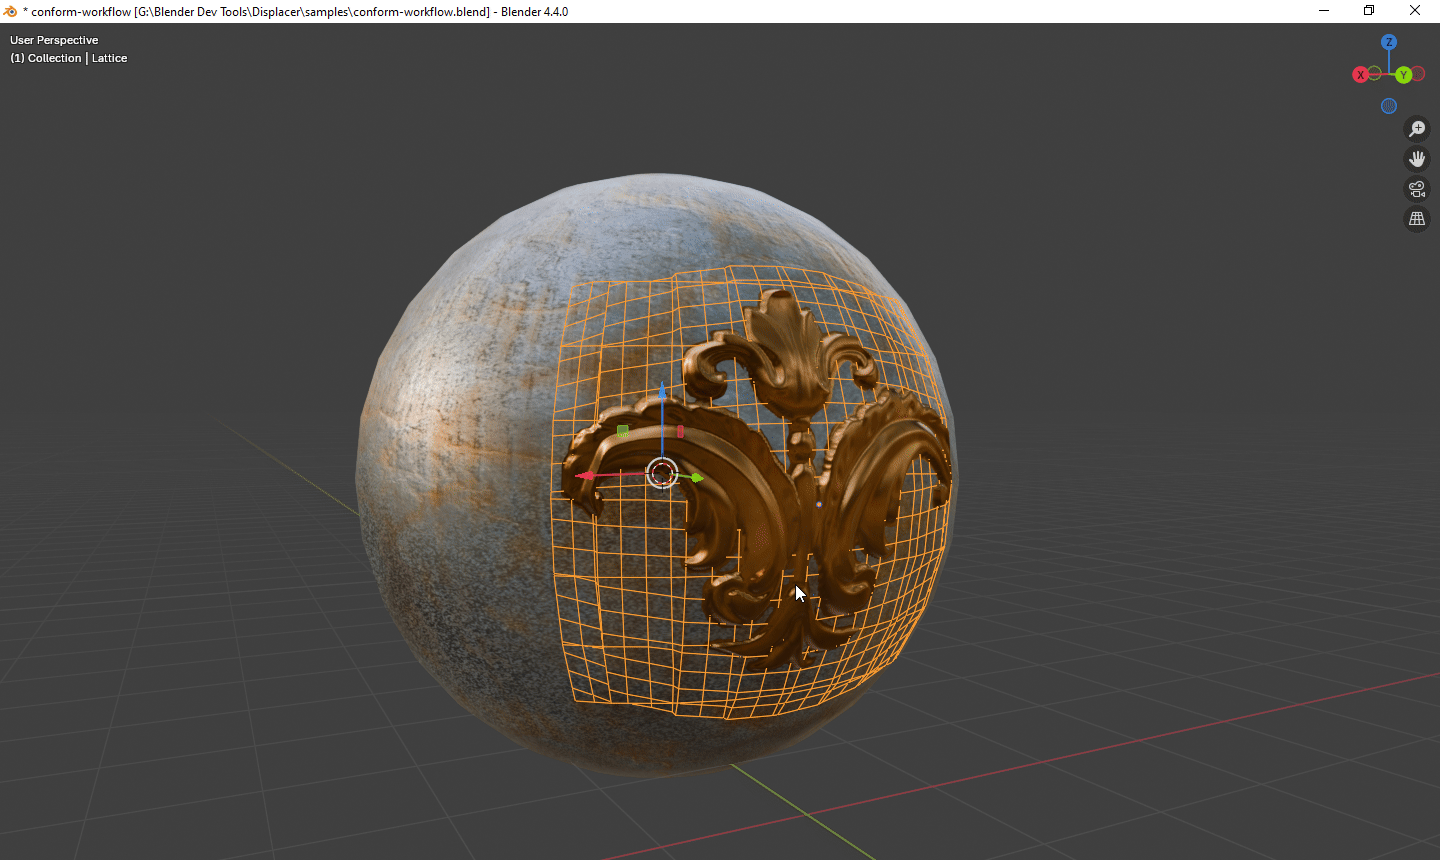
Task: Click the '(1) Collection | Lattice' text
Action: [69, 58]
